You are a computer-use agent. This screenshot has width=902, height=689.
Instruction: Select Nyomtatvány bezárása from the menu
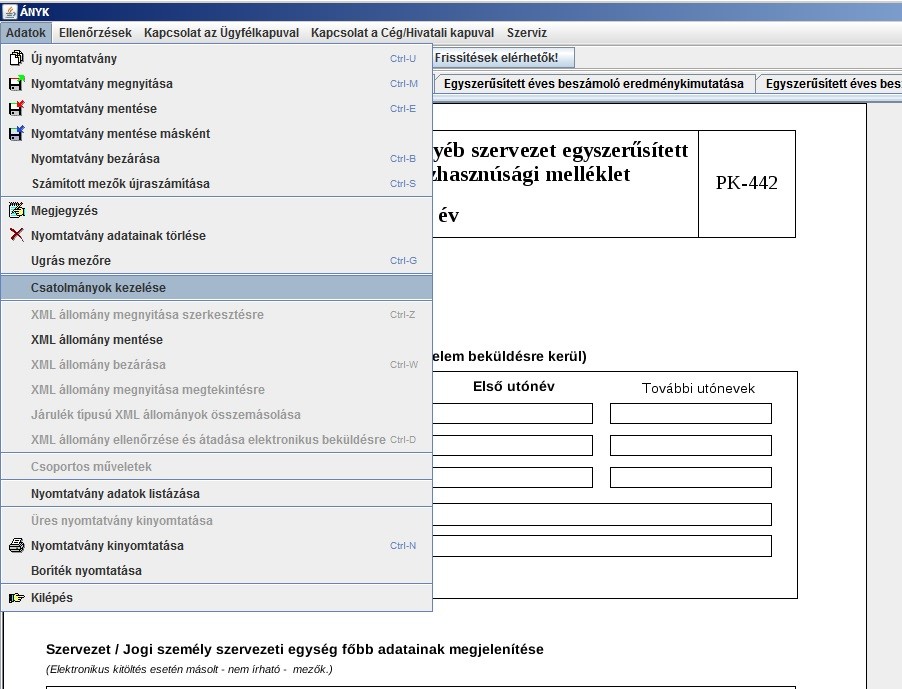[216, 158]
